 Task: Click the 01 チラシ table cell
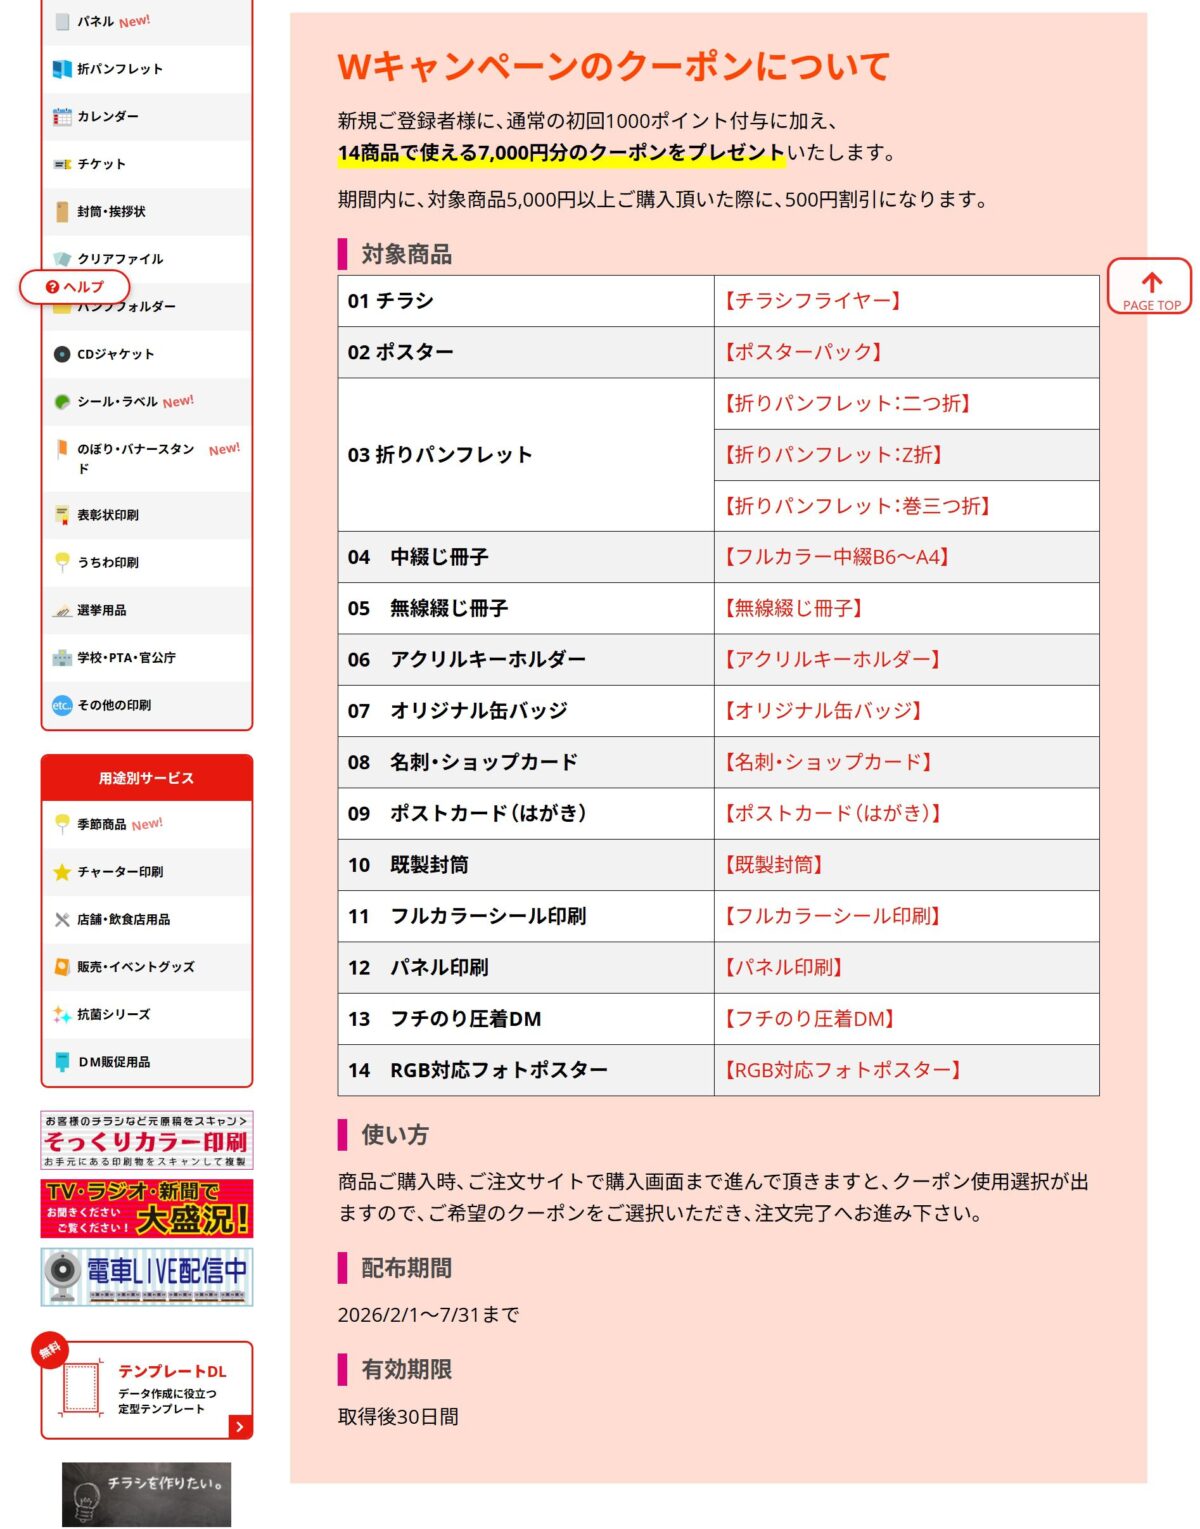pos(526,300)
